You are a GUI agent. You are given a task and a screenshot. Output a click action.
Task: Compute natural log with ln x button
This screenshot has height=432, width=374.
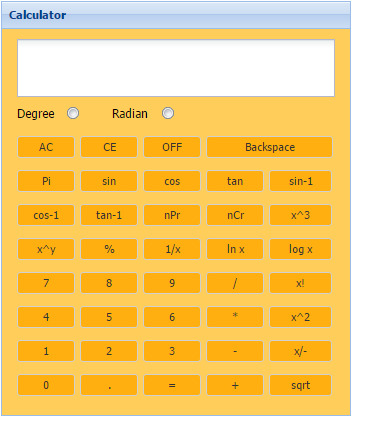point(235,249)
